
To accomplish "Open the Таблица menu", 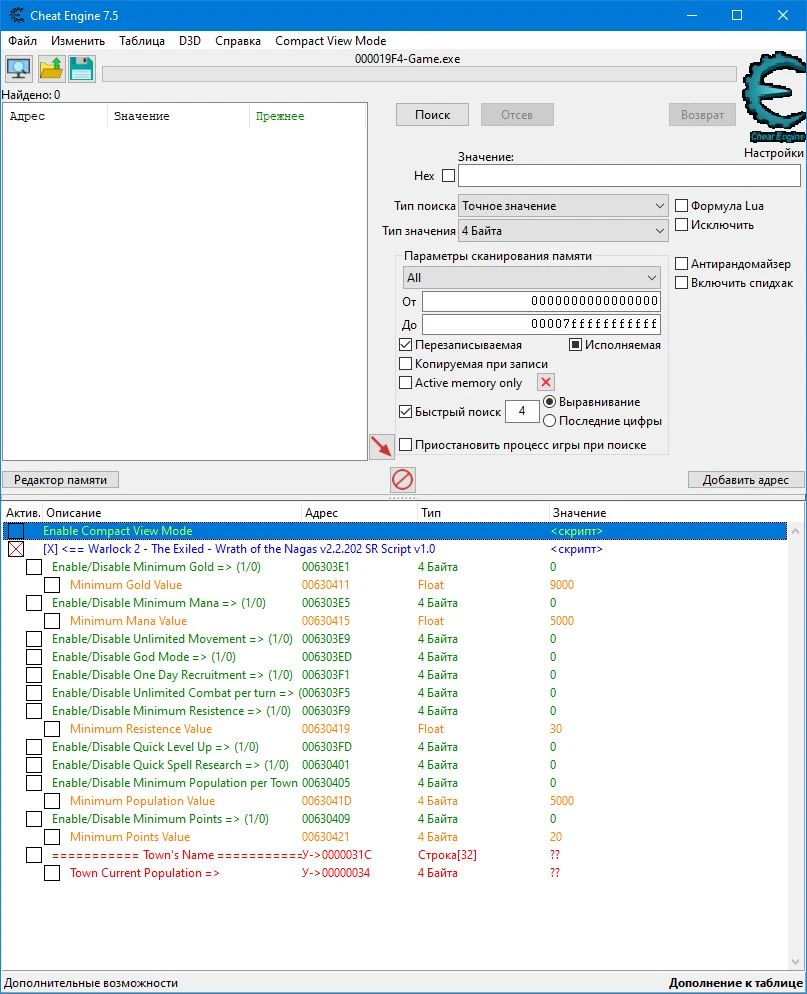I will click(142, 41).
